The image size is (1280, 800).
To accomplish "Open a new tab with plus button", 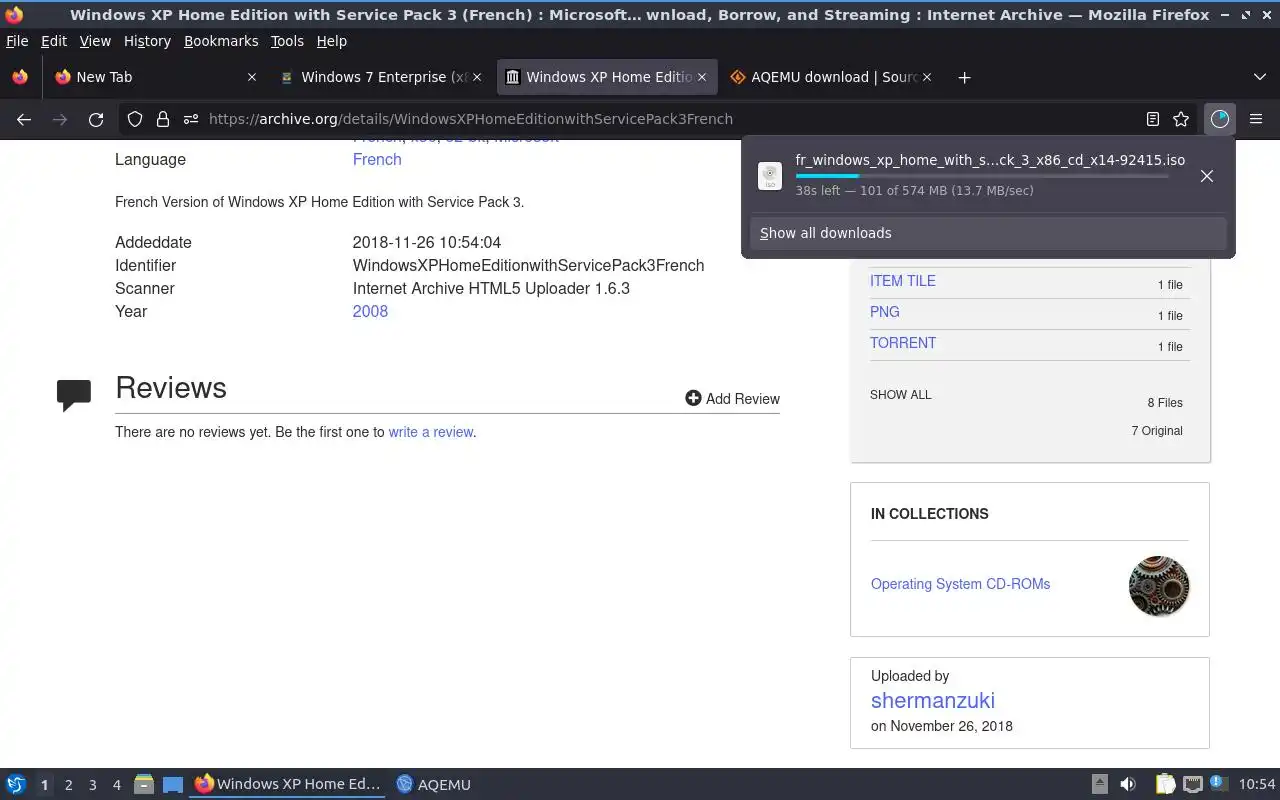I will point(964,77).
